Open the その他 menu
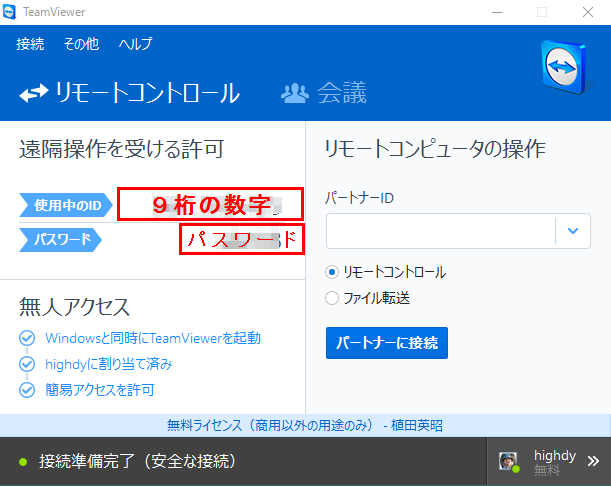This screenshot has height=486, width=611. point(81,44)
